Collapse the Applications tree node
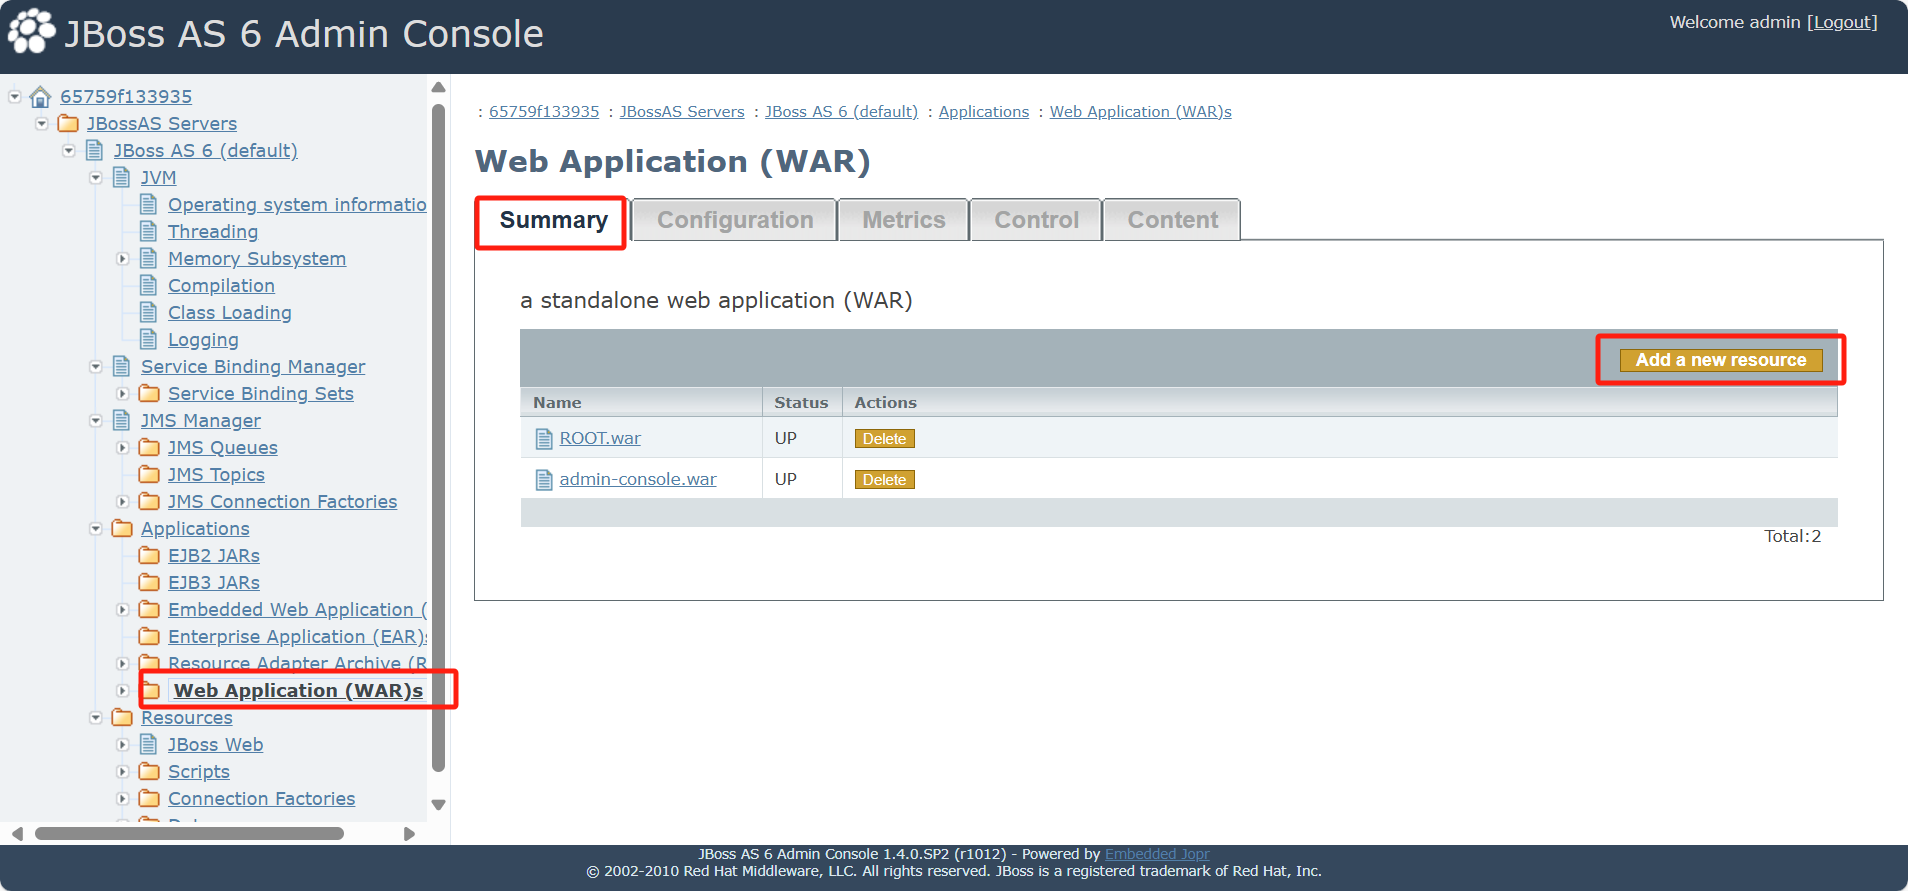 [x=96, y=529]
